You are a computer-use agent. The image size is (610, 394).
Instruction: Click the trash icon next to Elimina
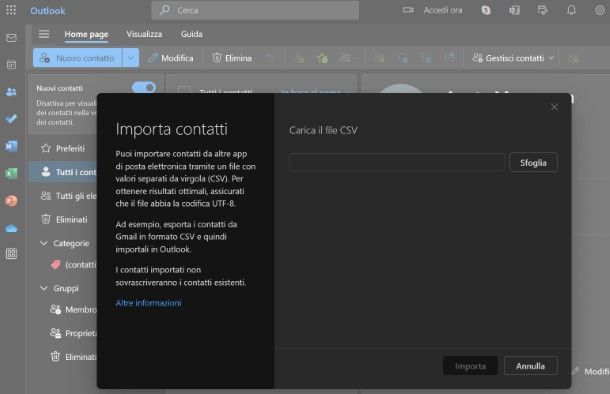click(217, 58)
